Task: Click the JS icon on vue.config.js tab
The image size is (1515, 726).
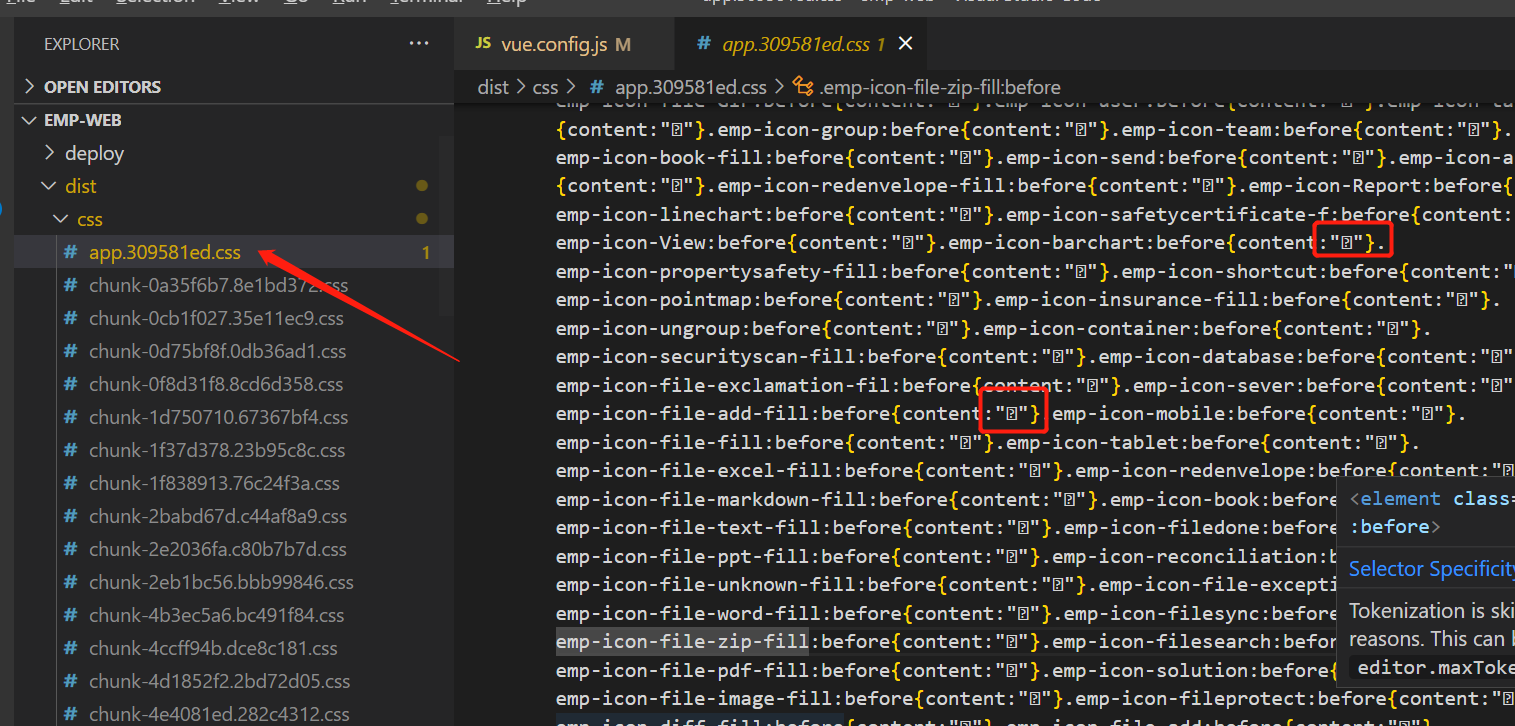Action: [x=483, y=43]
